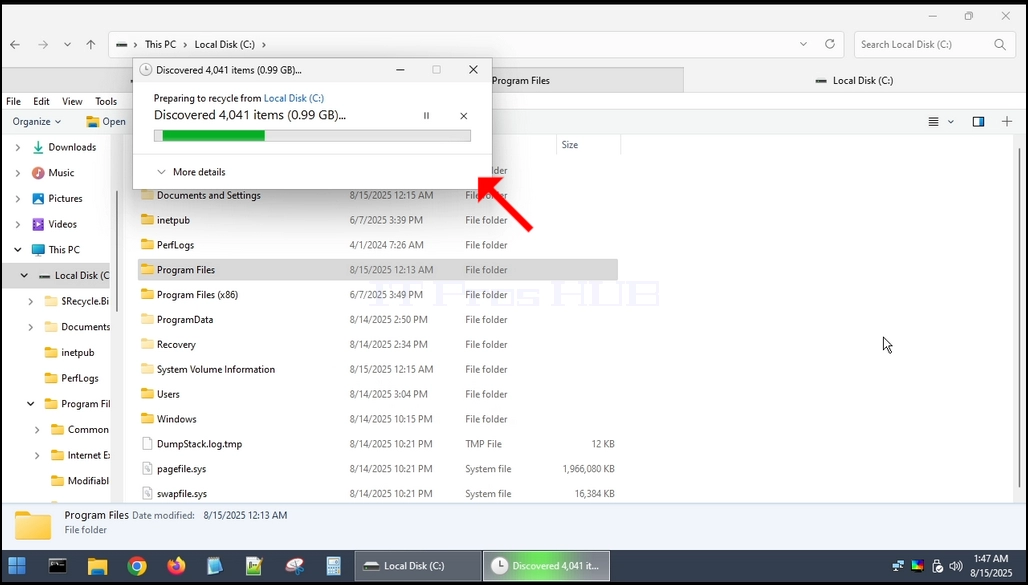Refresh the Local Disk (C:) folder view

[830, 44]
